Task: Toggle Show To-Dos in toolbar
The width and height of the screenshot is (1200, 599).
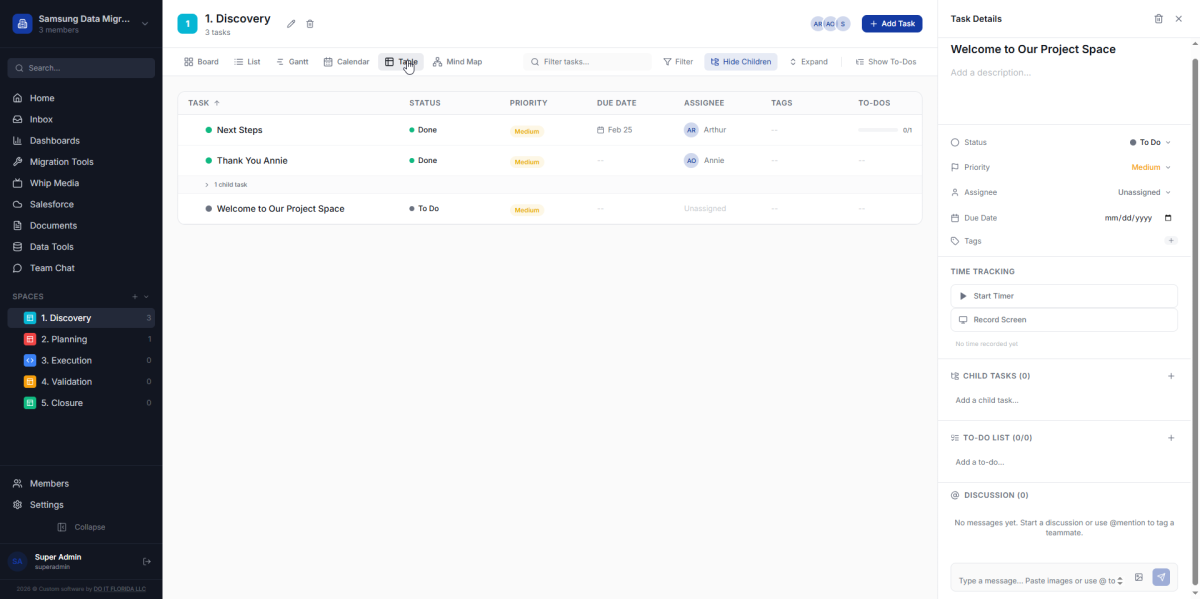Action: click(x=885, y=62)
